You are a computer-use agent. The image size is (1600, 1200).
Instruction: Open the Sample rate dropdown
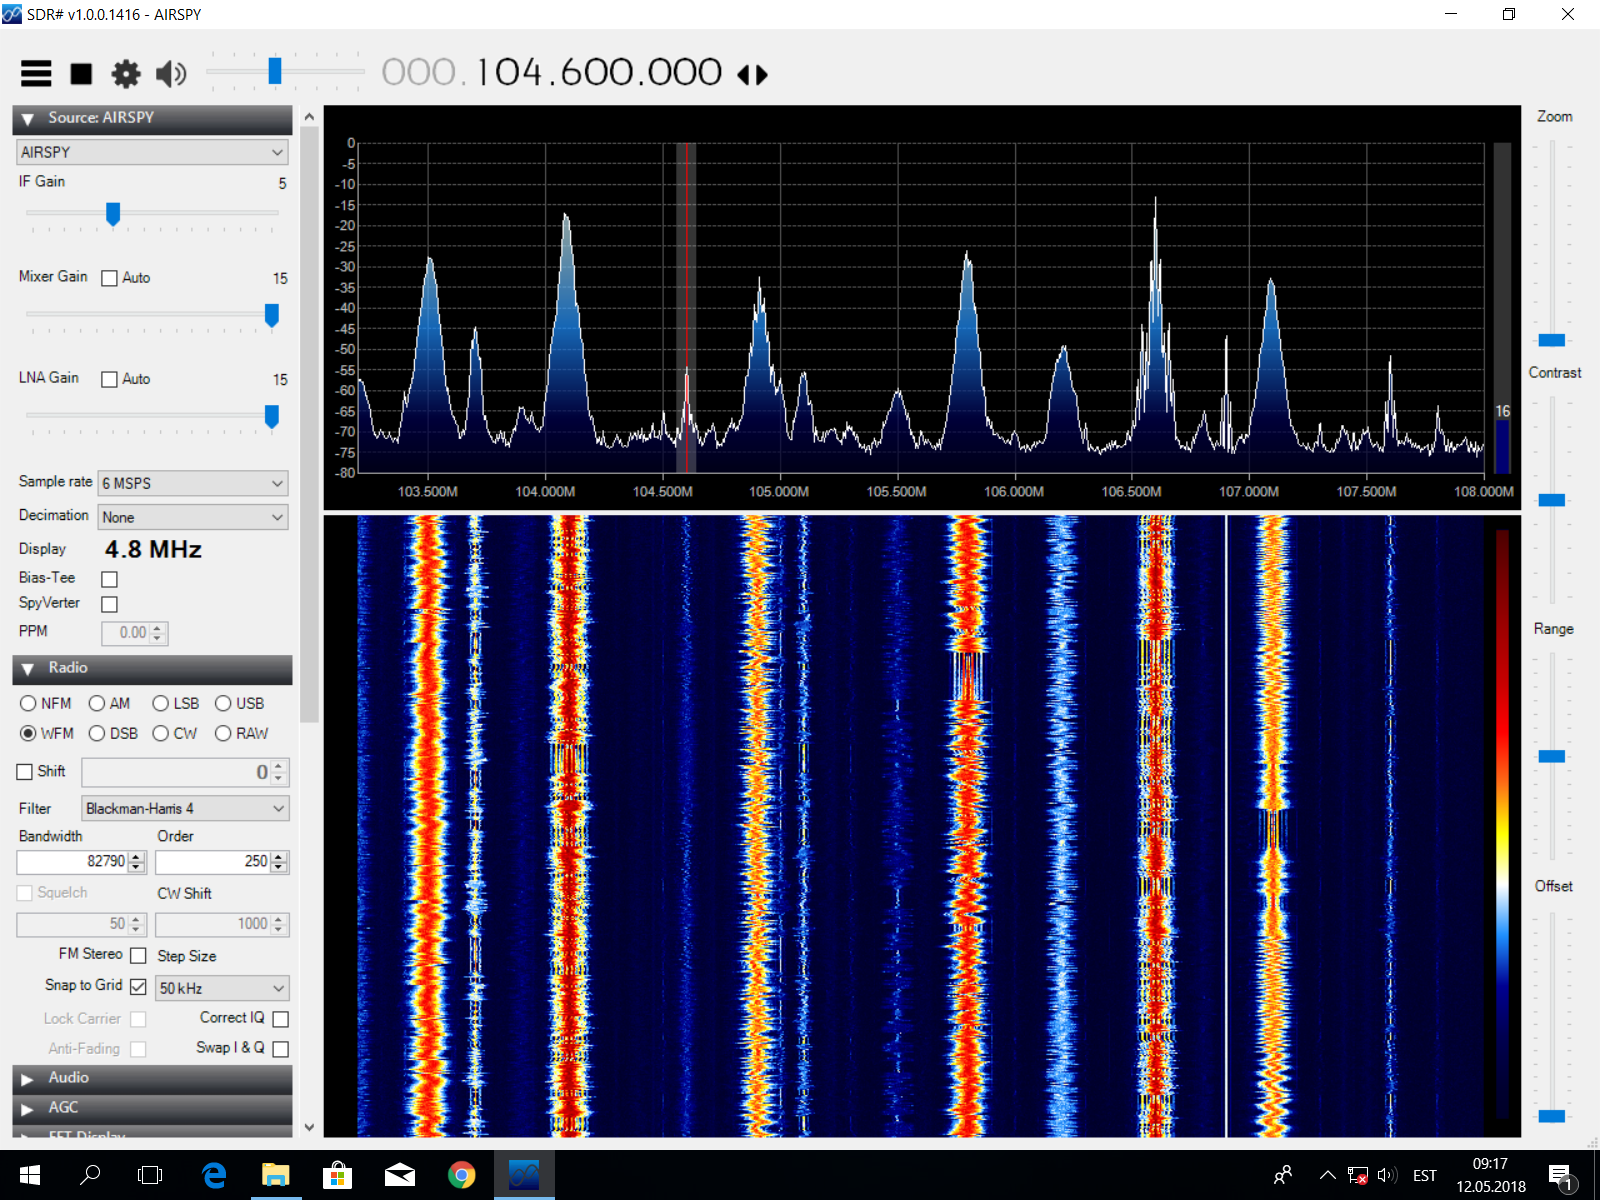point(193,483)
